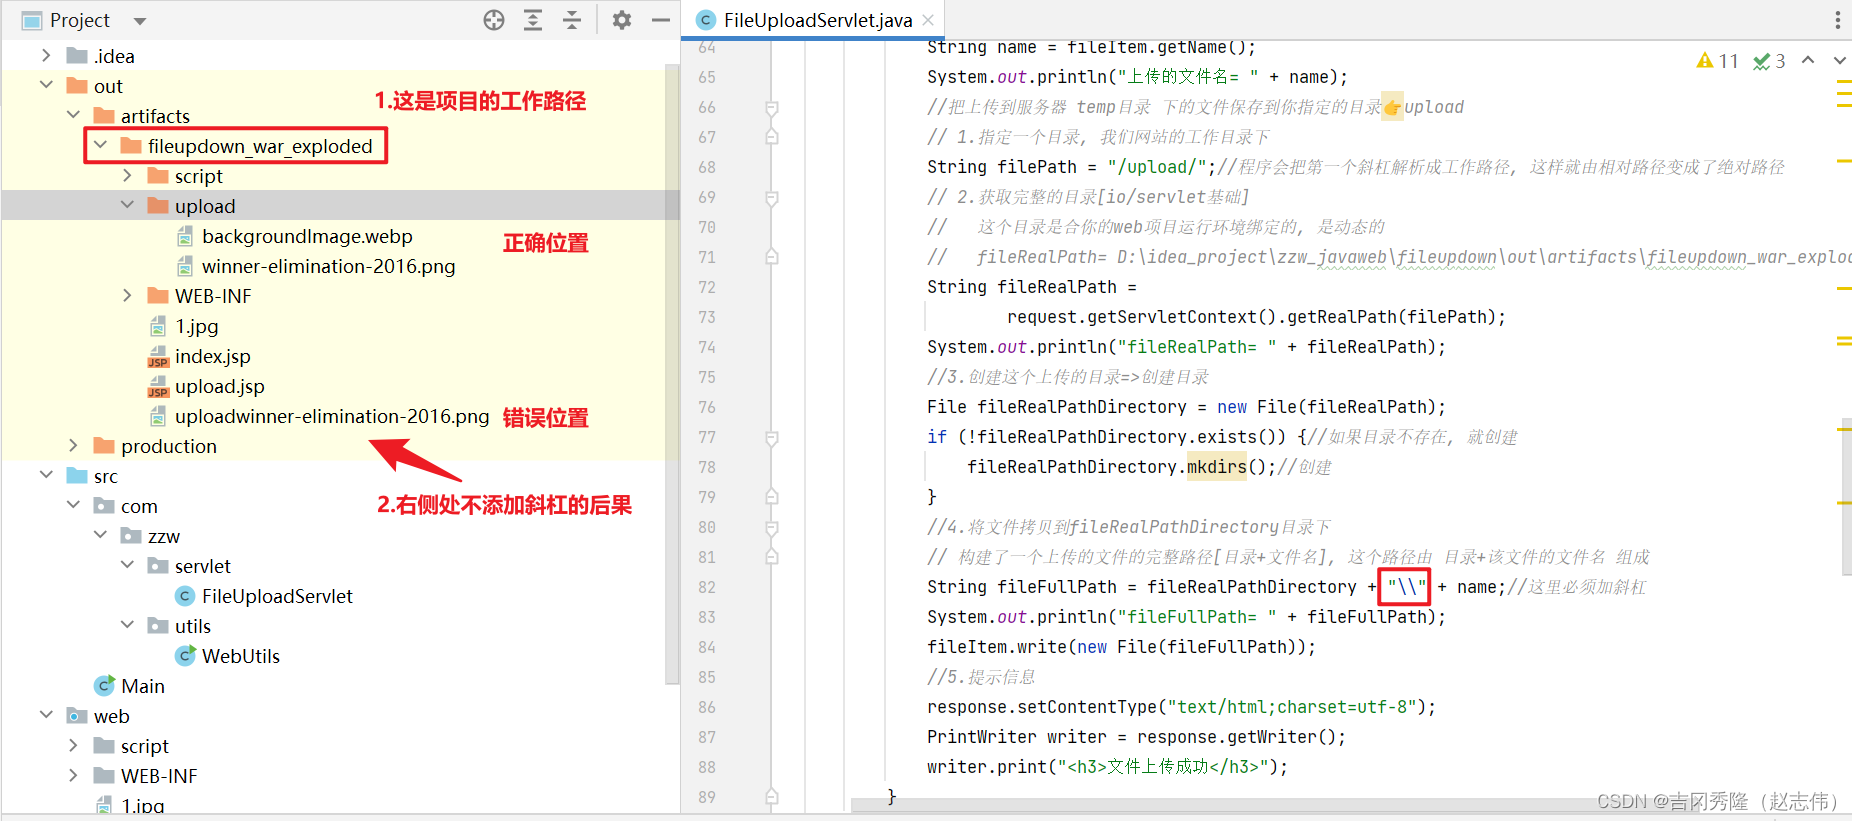This screenshot has height=821, width=1852.
Task: Collapse the artifacts folder
Action: pos(73,115)
